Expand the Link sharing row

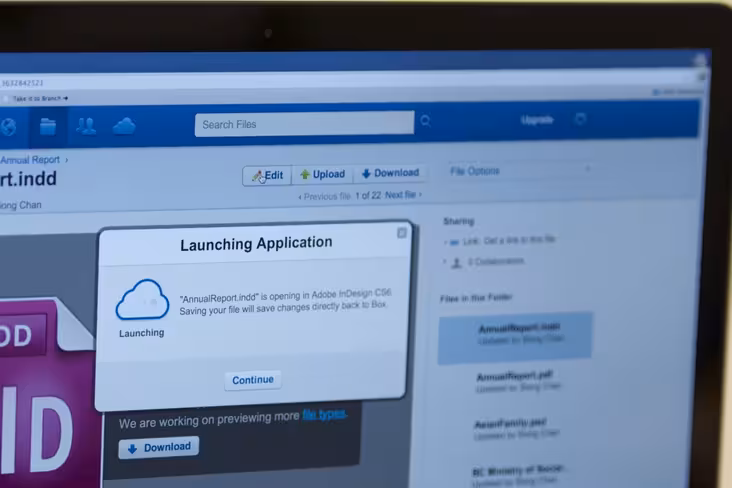pyautogui.click(x=500, y=241)
